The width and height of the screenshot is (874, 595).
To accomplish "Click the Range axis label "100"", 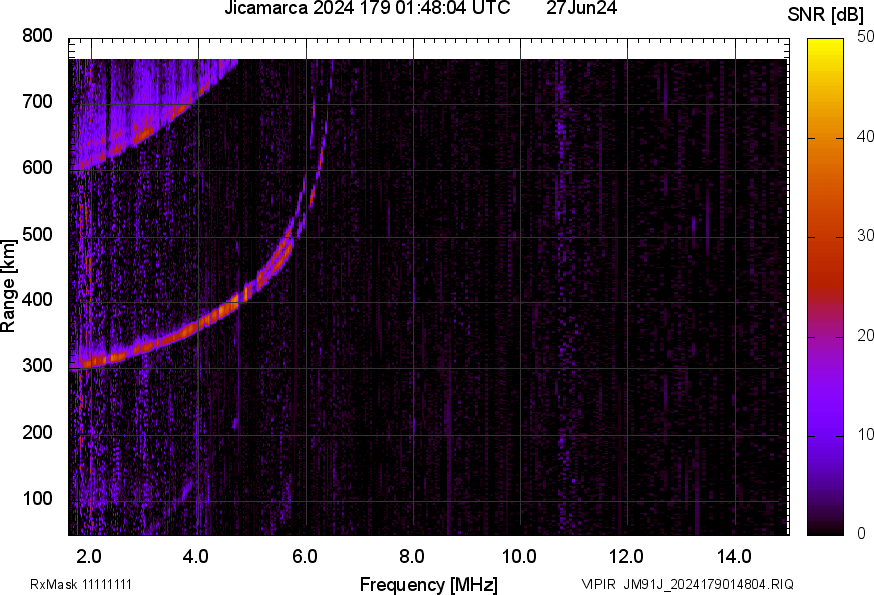I will point(37,498).
